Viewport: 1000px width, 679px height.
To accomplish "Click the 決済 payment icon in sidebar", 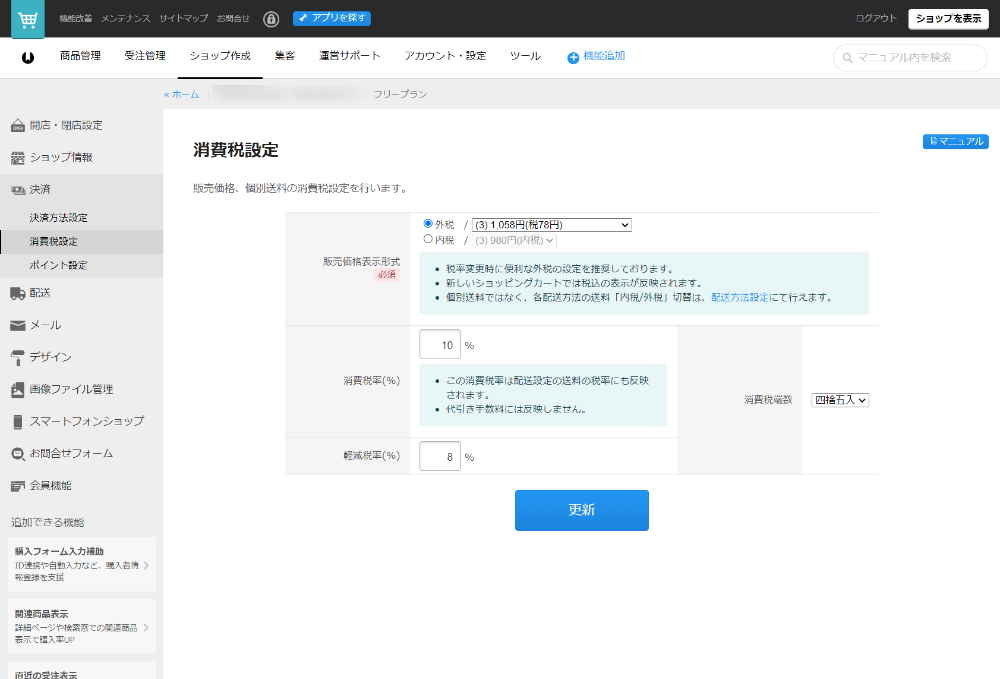I will pyautogui.click(x=18, y=190).
